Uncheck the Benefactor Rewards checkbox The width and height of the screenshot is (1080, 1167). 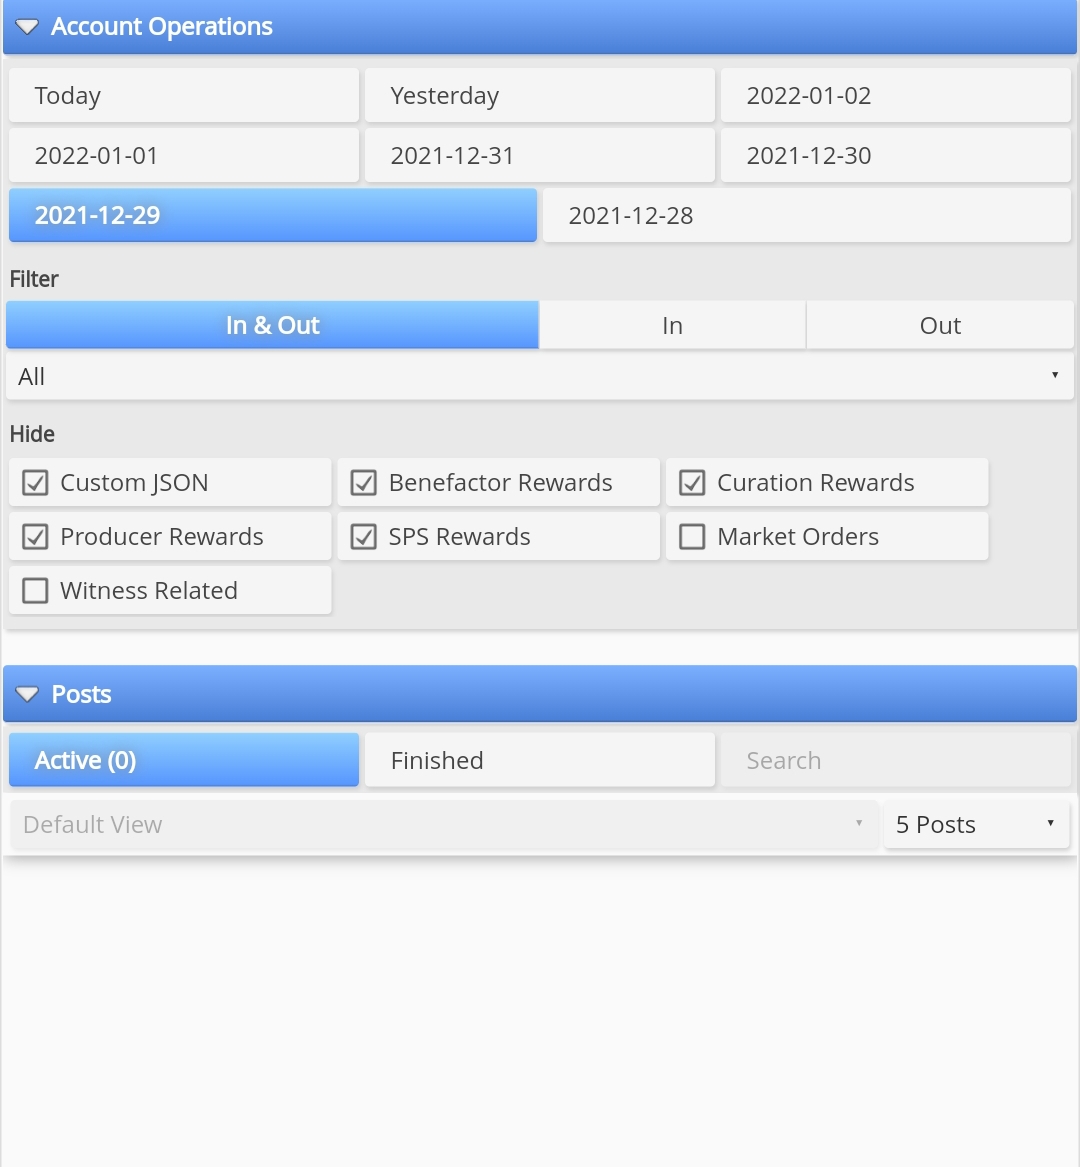tap(363, 483)
